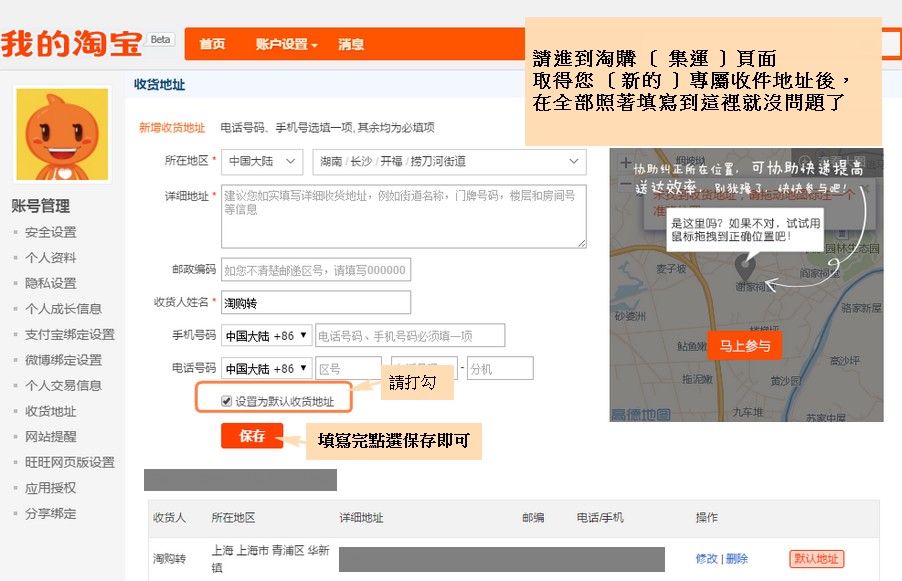902x581 pixels.
Task: Open 个人交易信息 in the sidebar
Action: [63, 385]
